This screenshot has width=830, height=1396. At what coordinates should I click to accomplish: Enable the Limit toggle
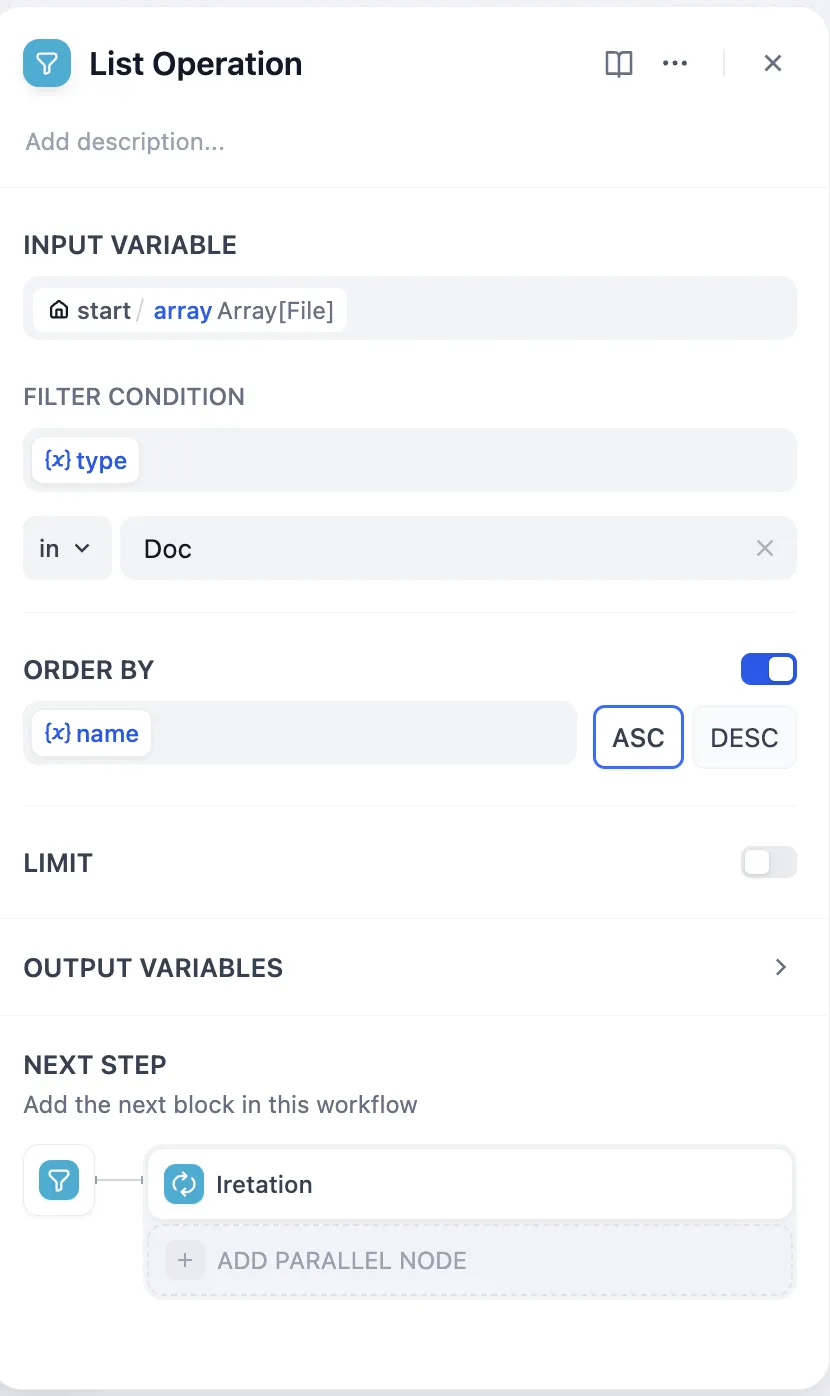(768, 862)
